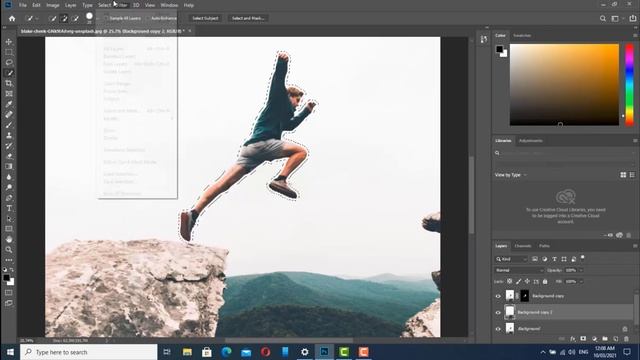Select the Gradient tool
The height and width of the screenshot is (360, 640).
click(x=9, y=167)
